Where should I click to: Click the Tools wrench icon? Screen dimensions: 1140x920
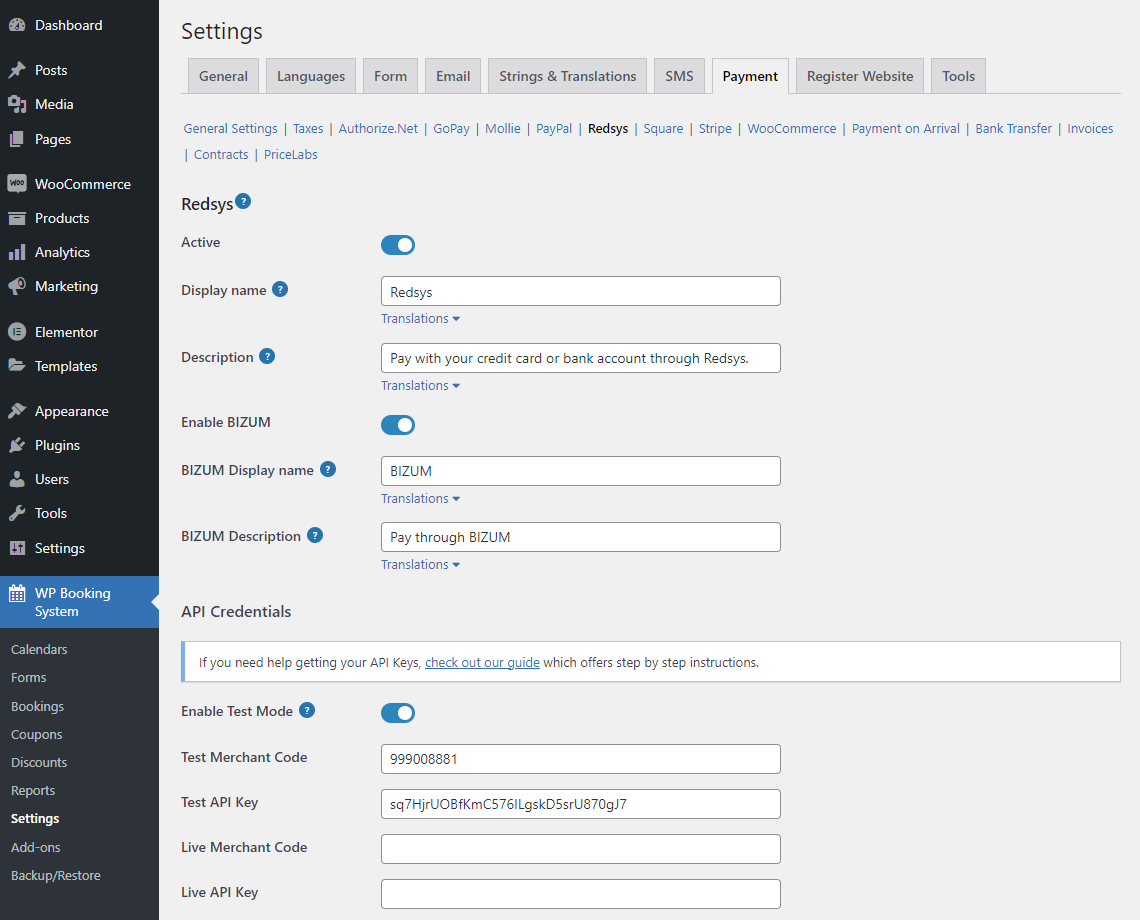click(x=17, y=513)
